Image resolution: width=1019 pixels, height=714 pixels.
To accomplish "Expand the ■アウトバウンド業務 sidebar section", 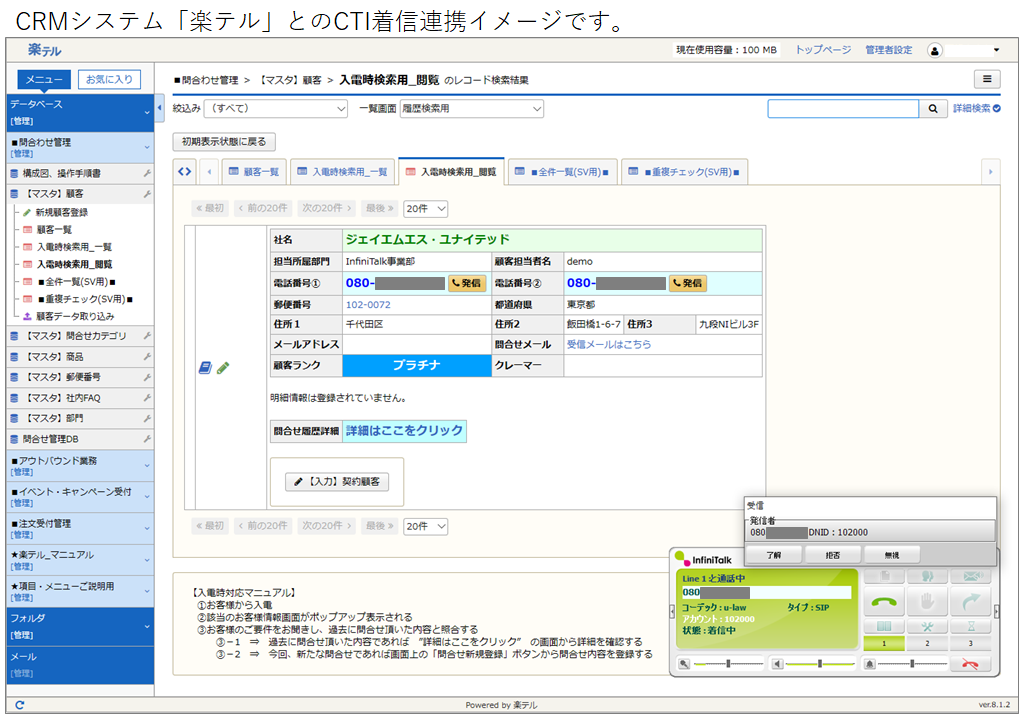I will [x=79, y=466].
